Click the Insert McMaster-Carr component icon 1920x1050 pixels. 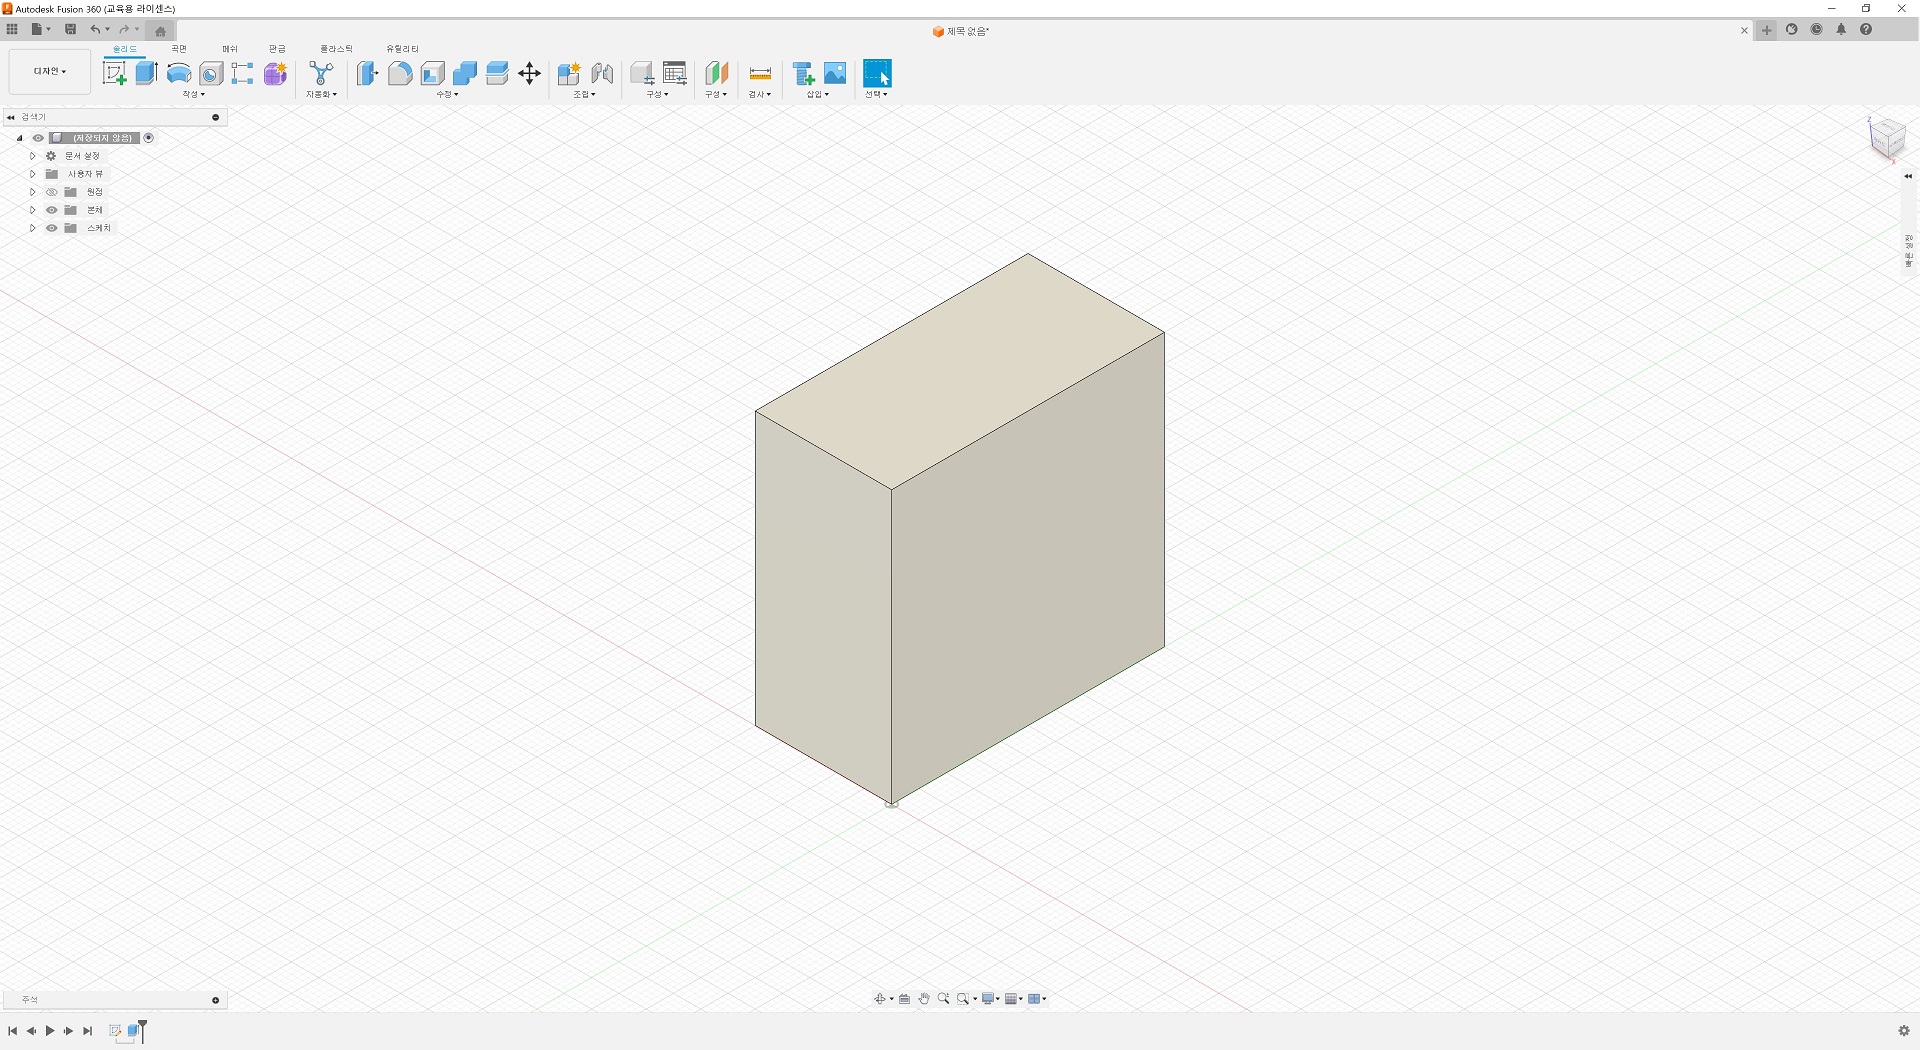click(x=803, y=73)
